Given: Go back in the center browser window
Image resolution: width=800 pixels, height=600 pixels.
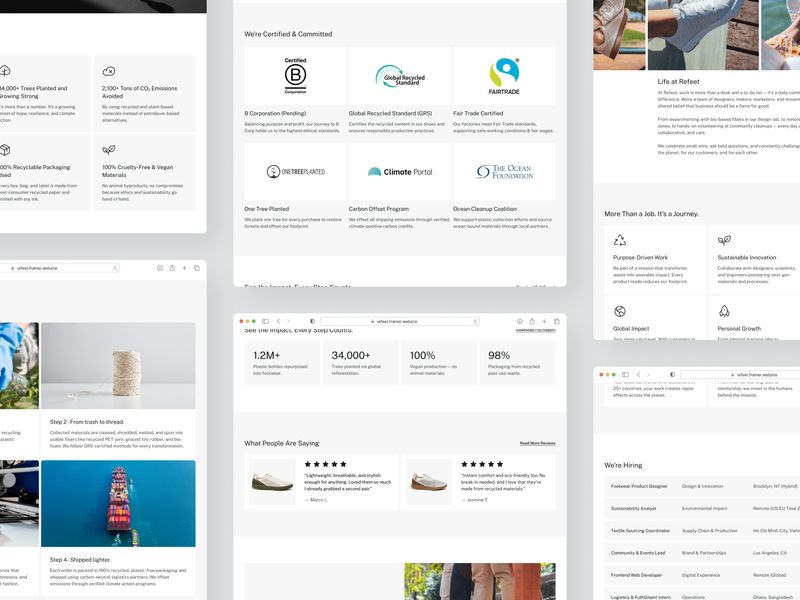Looking at the screenshot, I should [279, 321].
